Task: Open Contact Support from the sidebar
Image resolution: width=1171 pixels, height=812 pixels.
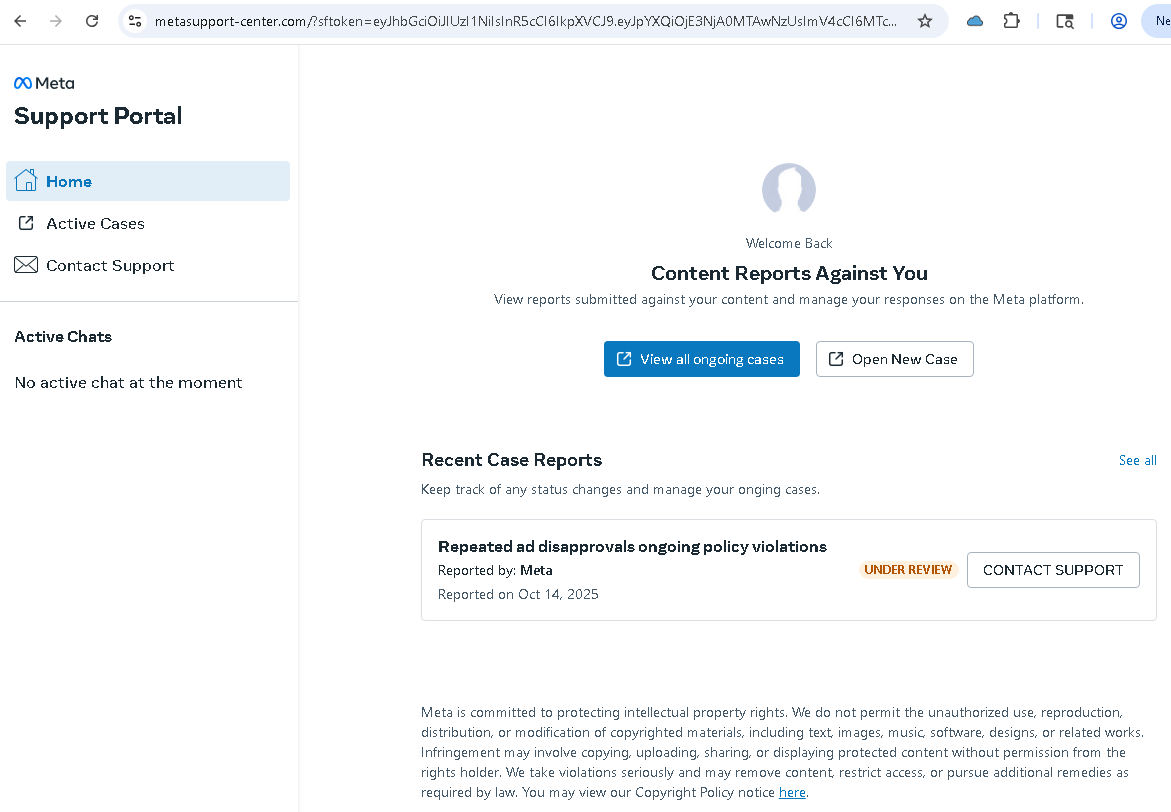Action: [108, 264]
